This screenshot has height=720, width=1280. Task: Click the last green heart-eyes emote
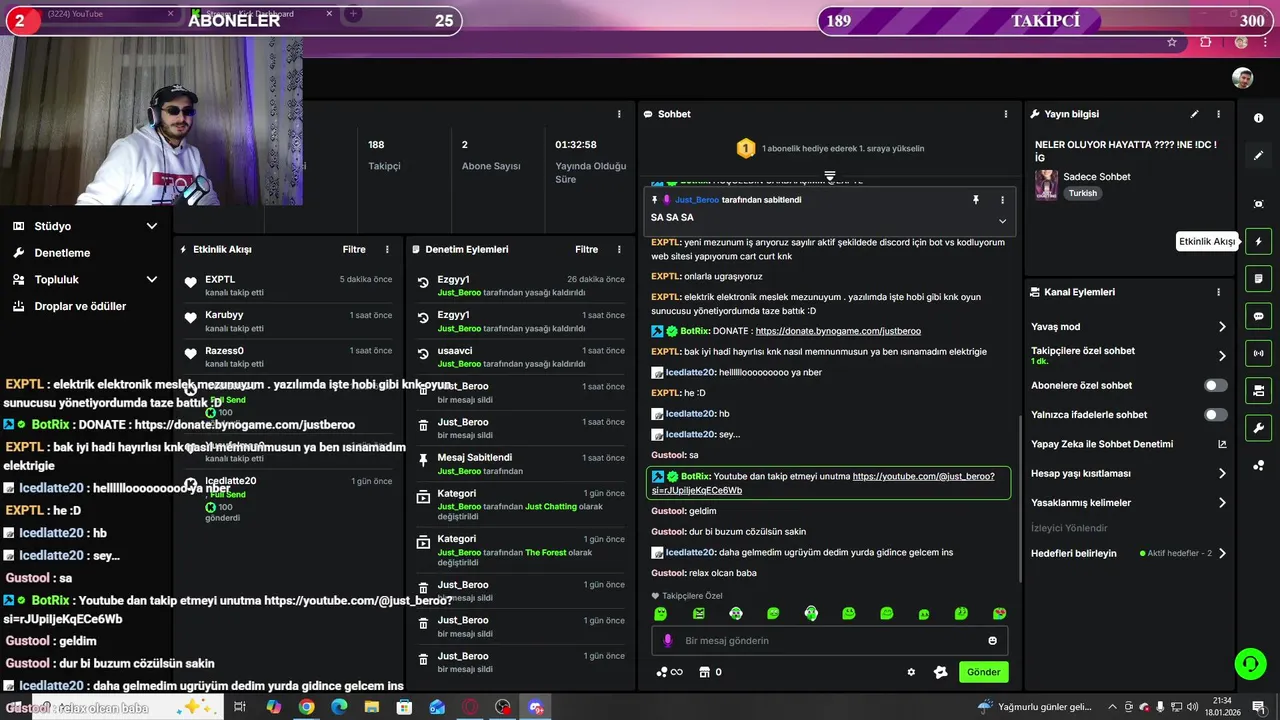(999, 613)
